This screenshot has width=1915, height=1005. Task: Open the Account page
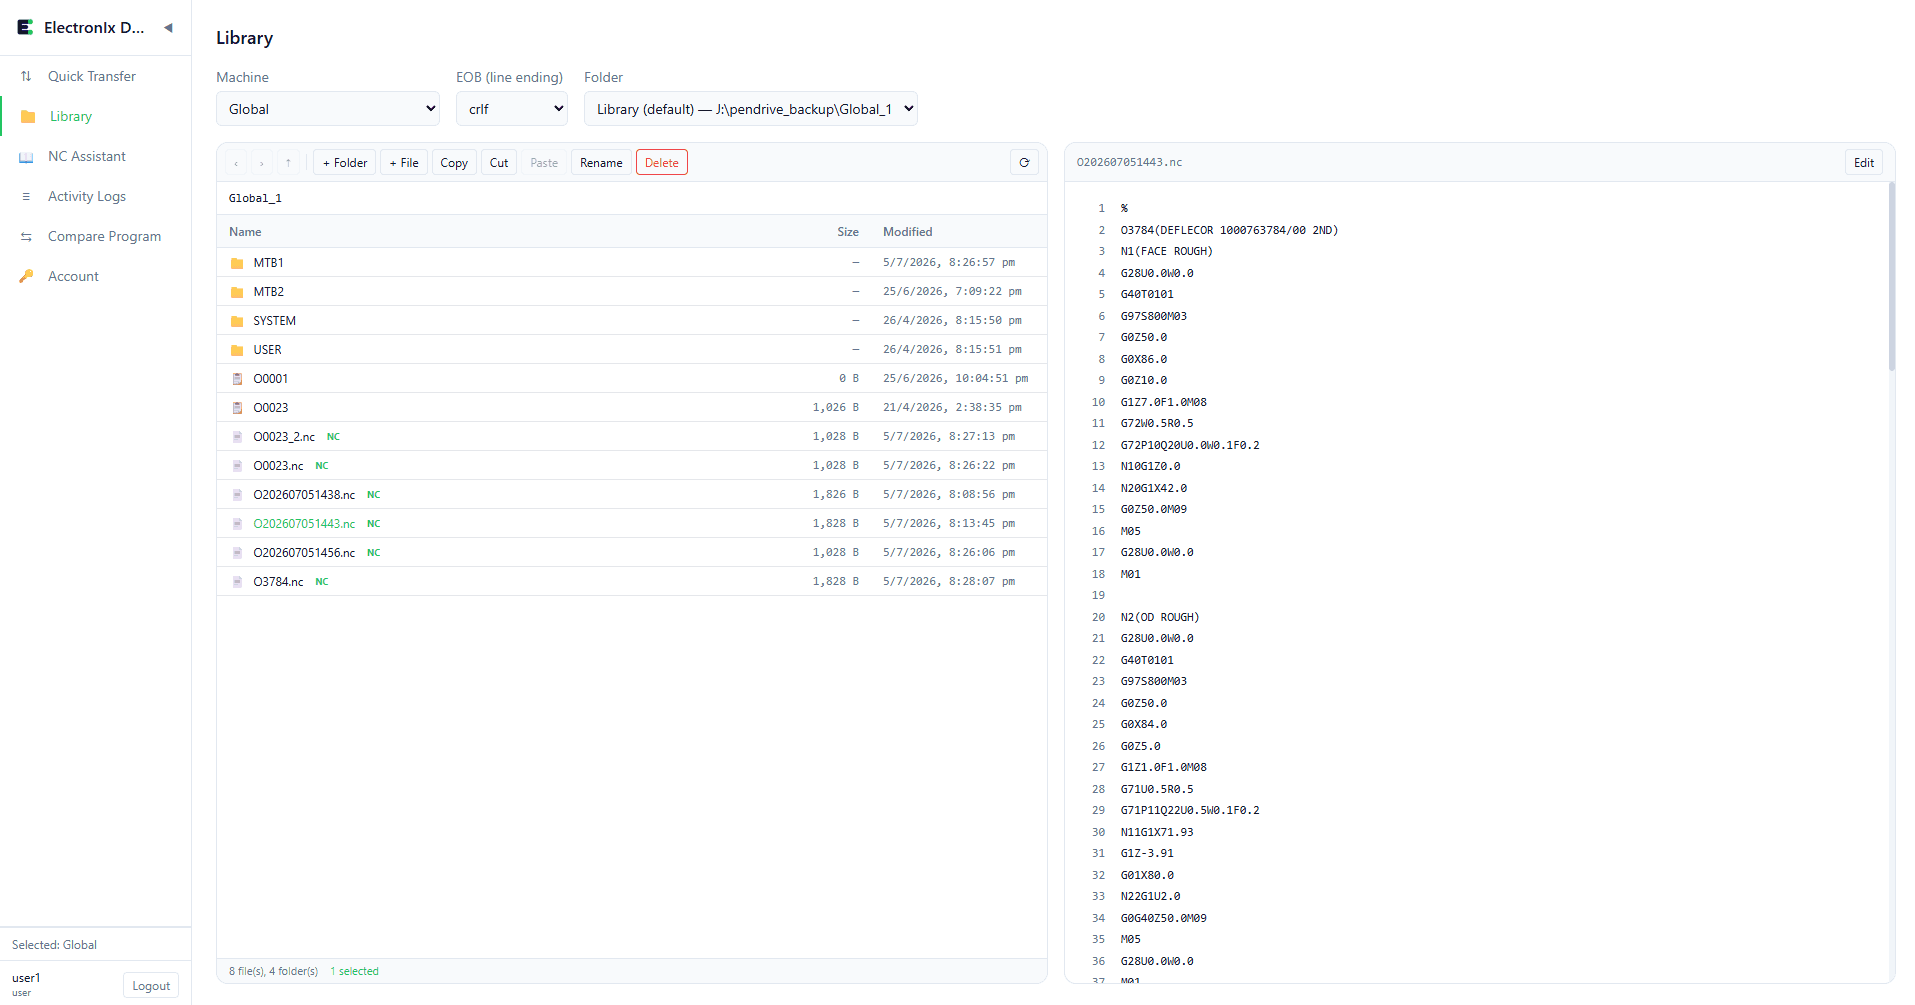[73, 276]
